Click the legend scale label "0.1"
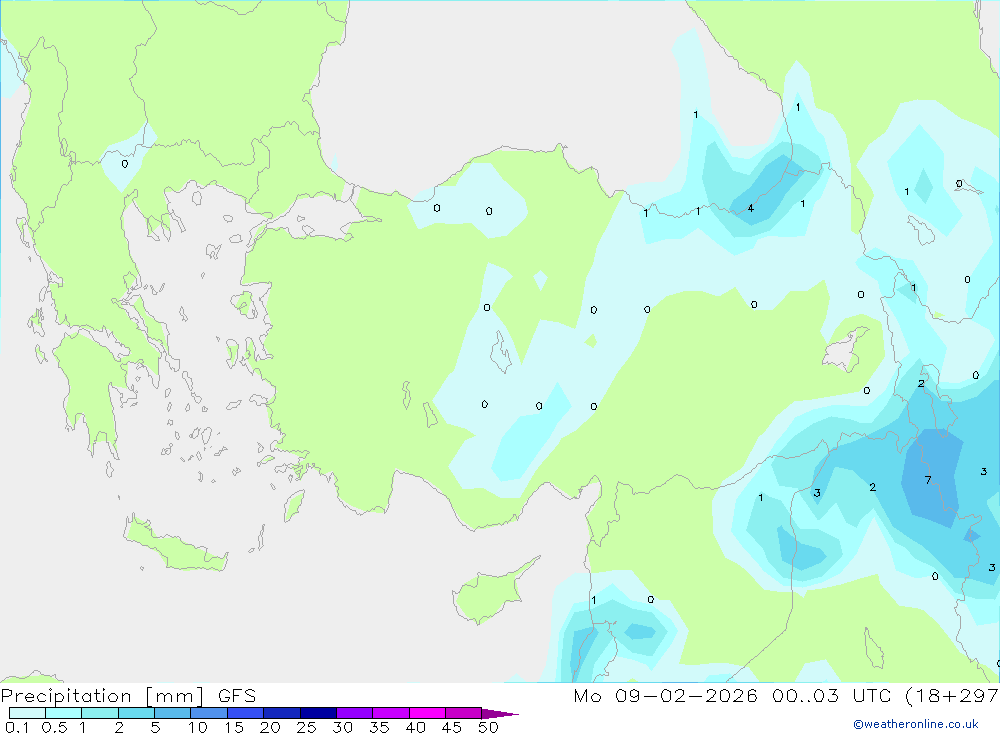Image resolution: width=1000 pixels, height=733 pixels. pos(17,727)
